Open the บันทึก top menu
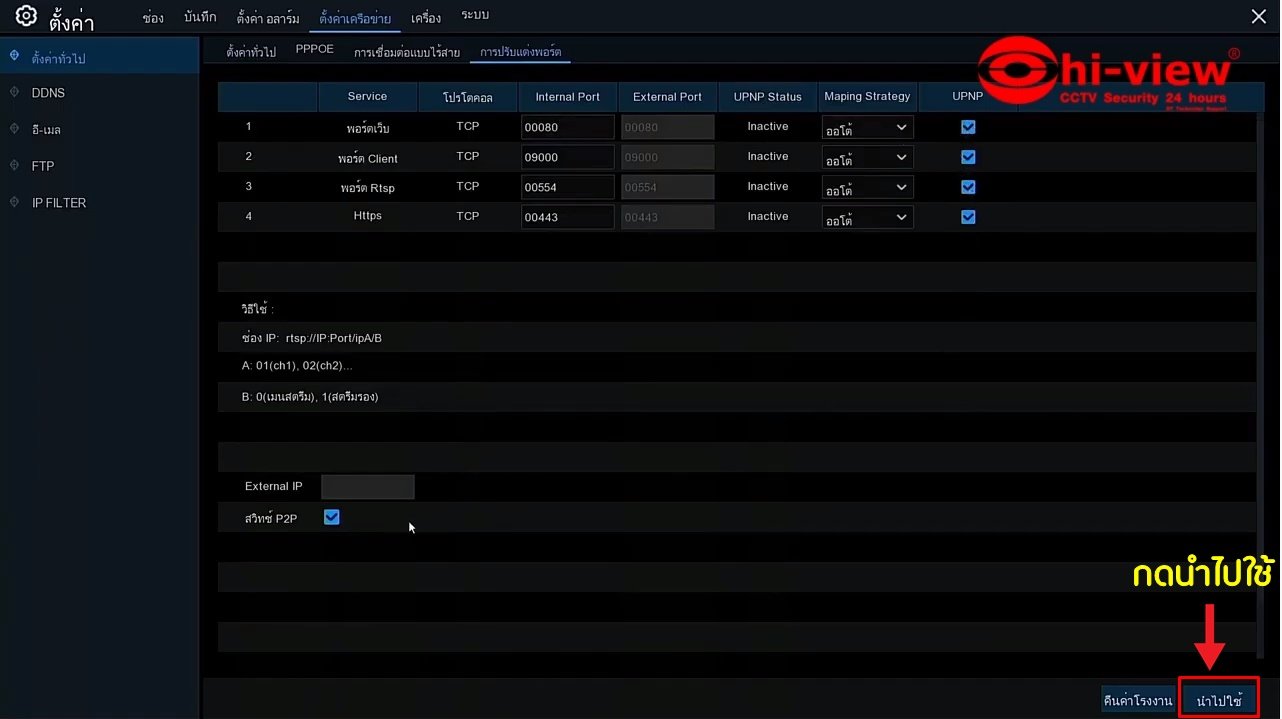This screenshot has height=719, width=1282. (x=200, y=18)
